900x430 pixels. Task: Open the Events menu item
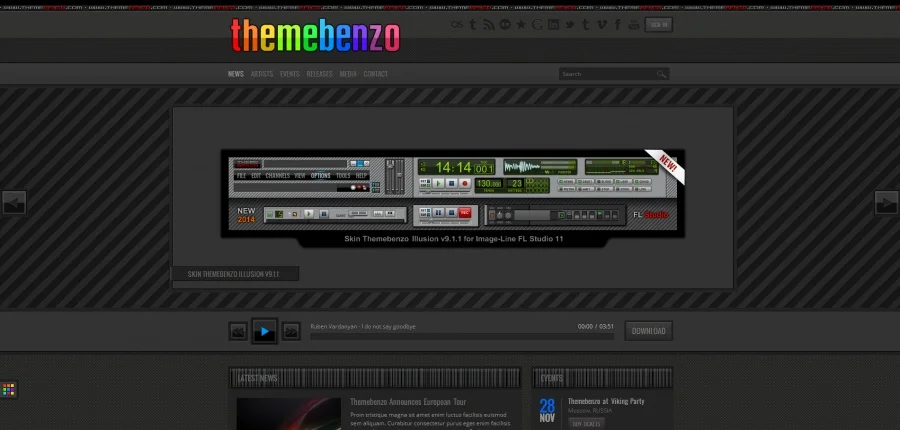click(x=290, y=74)
